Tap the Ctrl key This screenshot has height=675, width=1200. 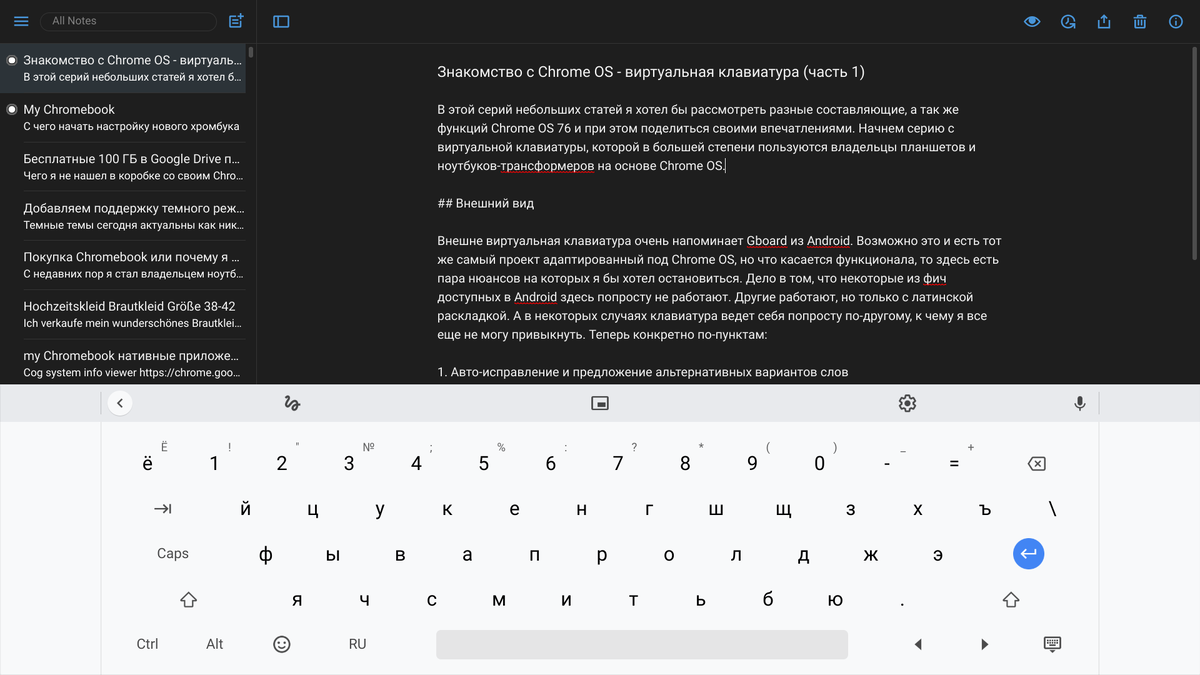[147, 644]
